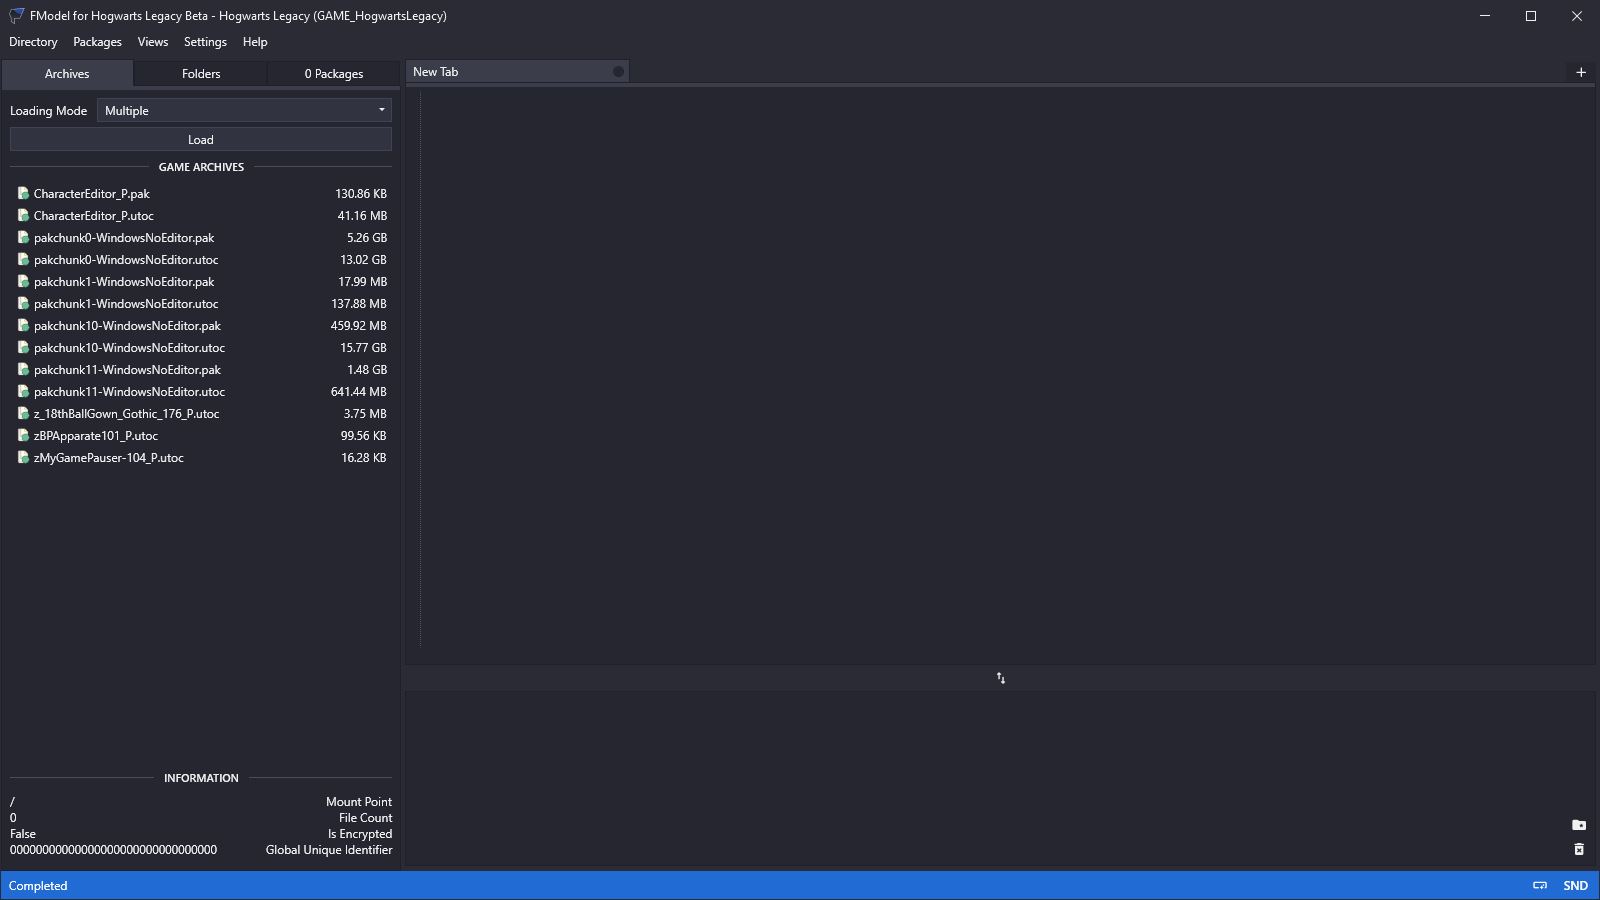The image size is (1600, 900).
Task: Select zBPApparate101_P.utoc archive name
Action: pyautogui.click(x=96, y=436)
